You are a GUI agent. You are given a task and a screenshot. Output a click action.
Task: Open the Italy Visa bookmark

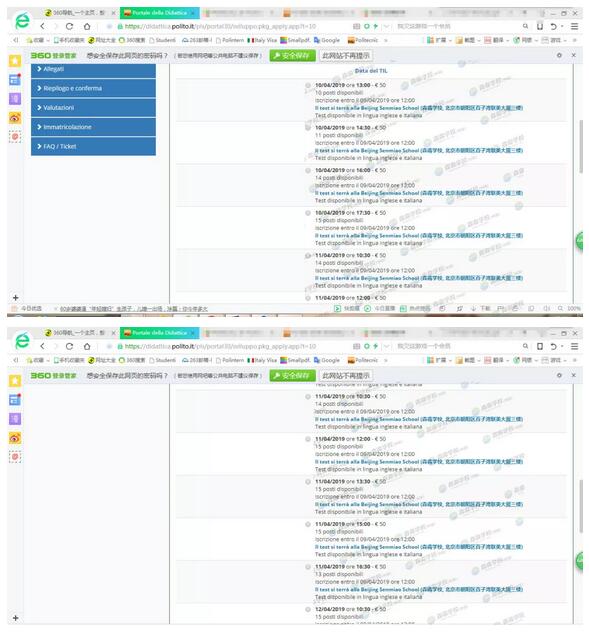coord(262,40)
